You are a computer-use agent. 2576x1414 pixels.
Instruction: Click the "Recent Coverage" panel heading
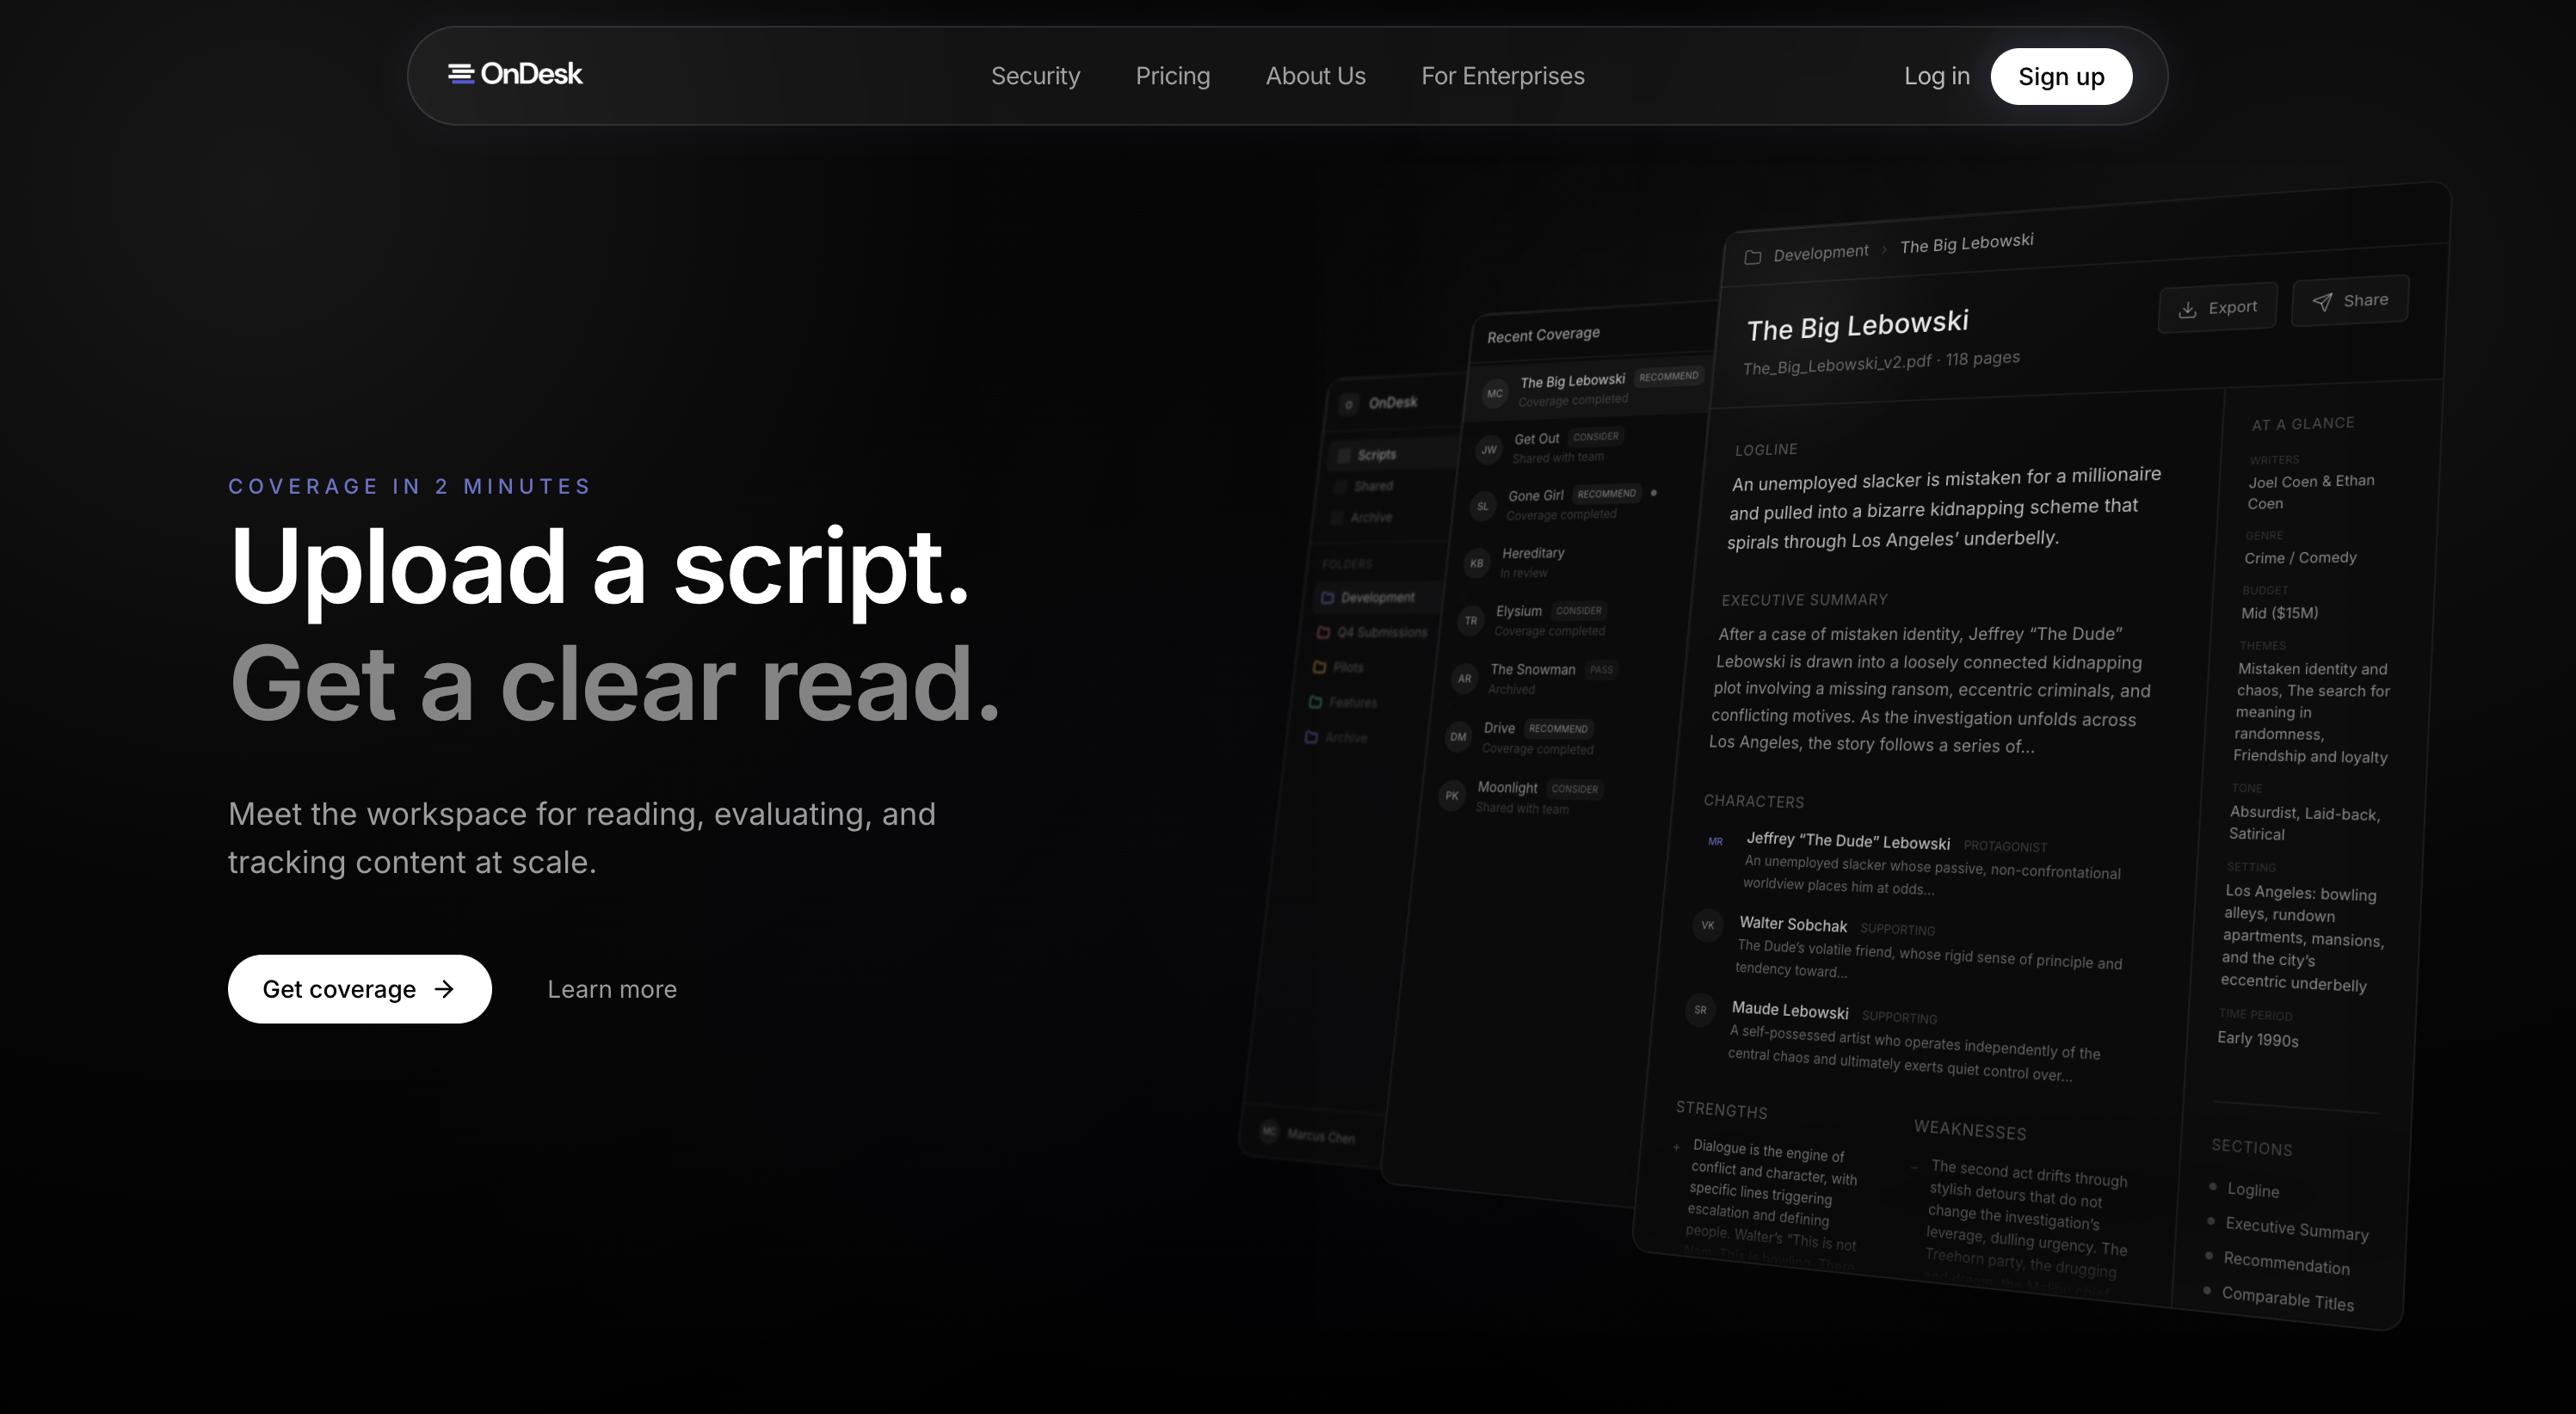(1543, 335)
